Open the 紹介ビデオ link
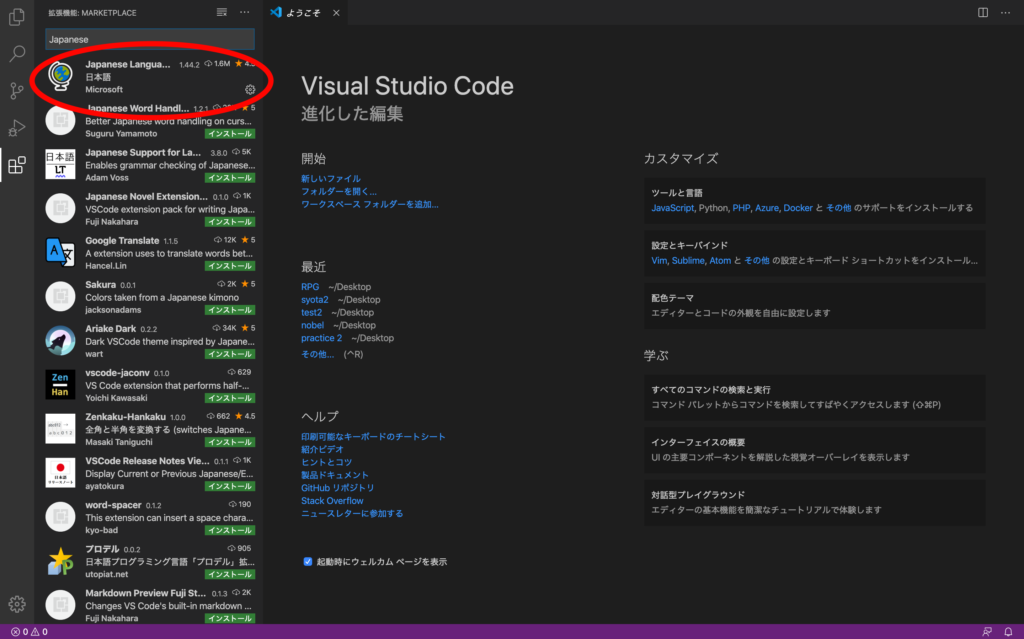1024x639 pixels. tap(322, 450)
